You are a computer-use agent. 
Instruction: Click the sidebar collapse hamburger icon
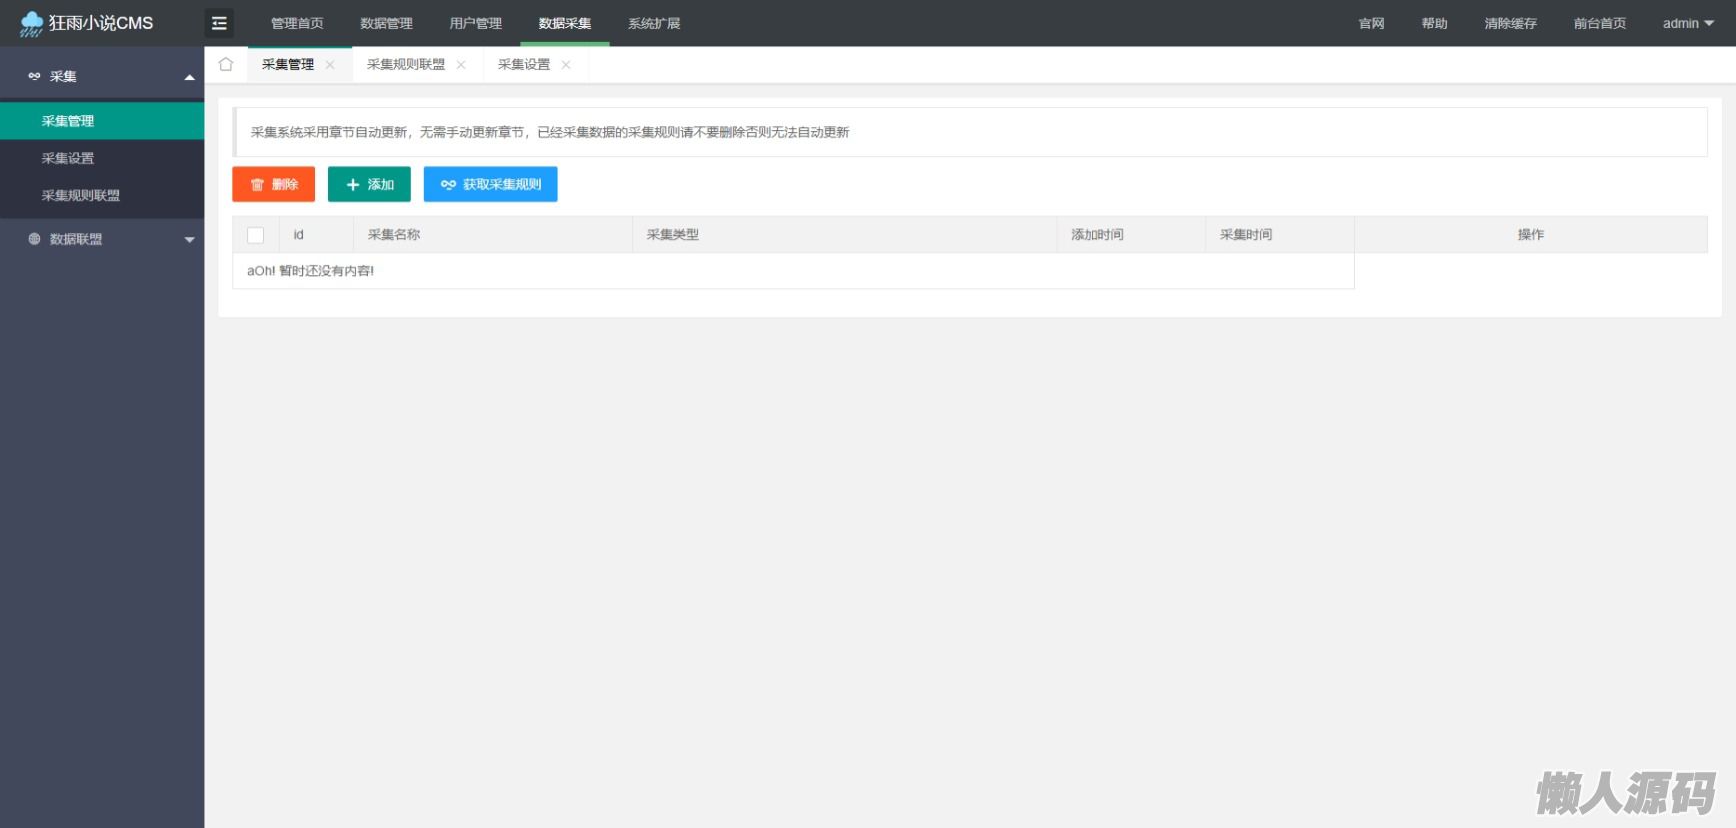219,23
